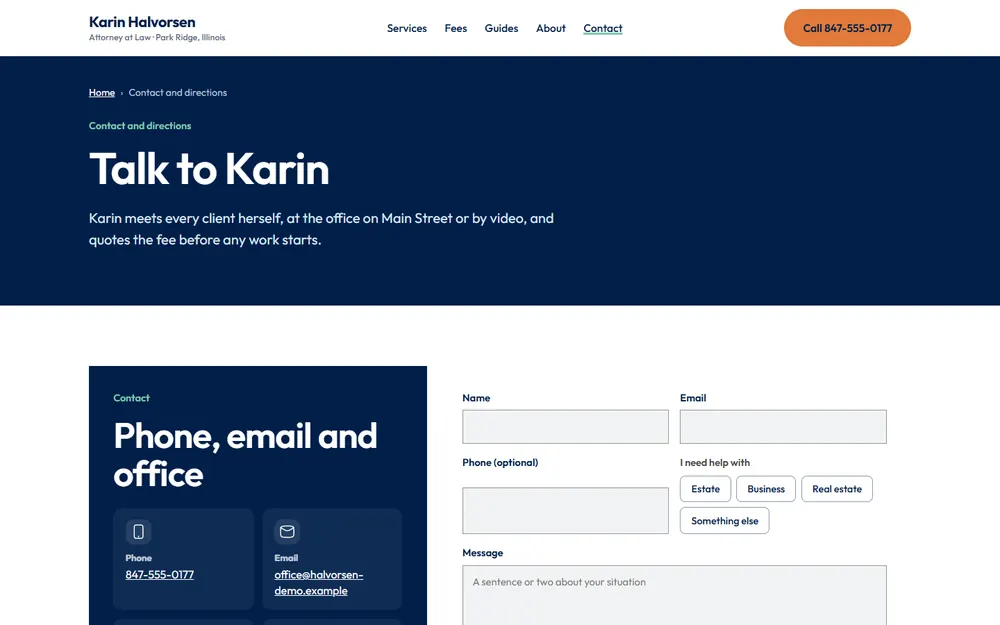
Task: Click the 'Contact and directions' breadcrumb text
Action: 178,92
